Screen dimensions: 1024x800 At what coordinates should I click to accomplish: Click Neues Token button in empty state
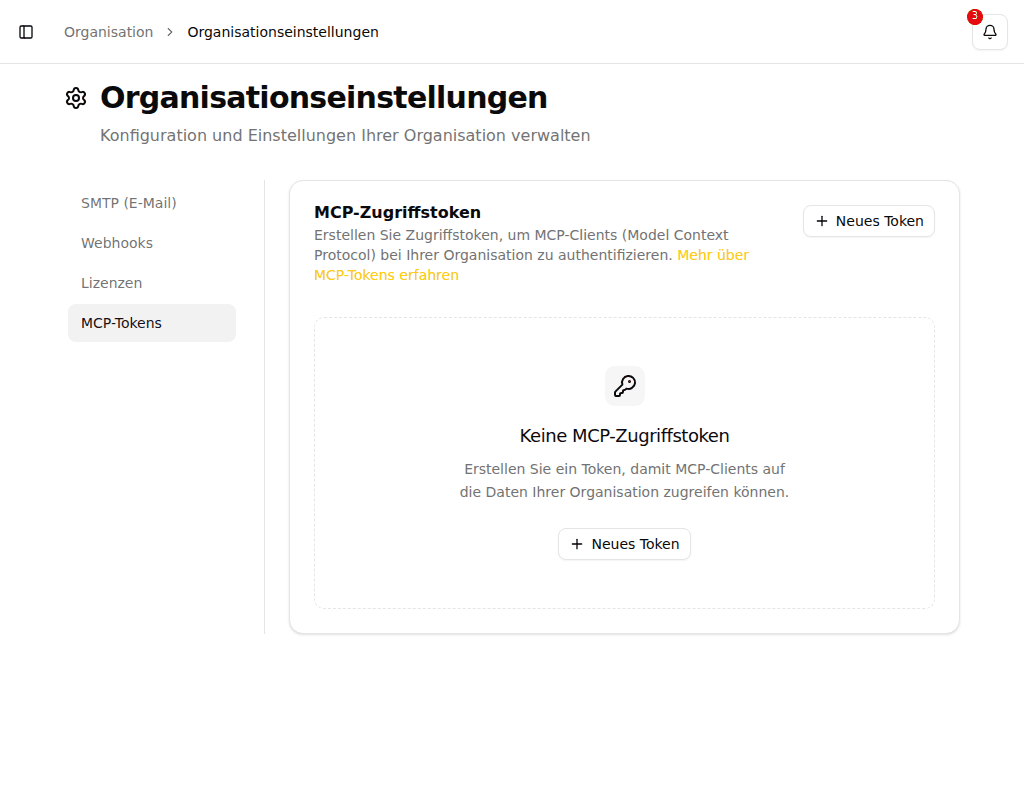point(624,544)
